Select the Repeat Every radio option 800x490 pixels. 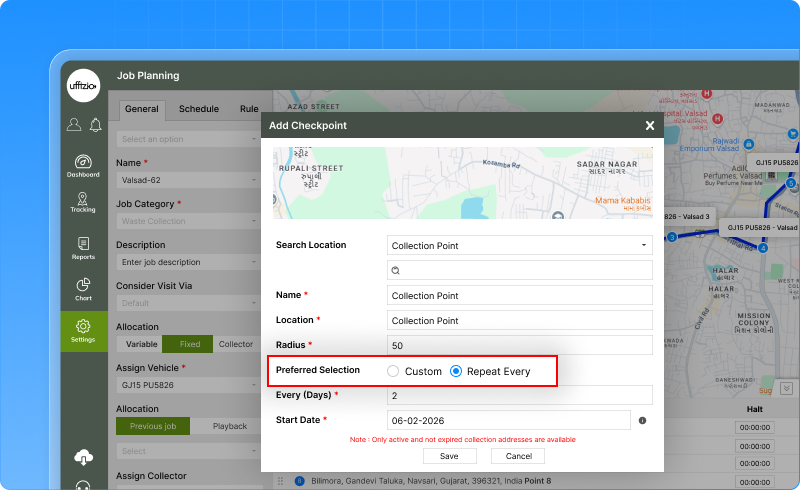(456, 371)
